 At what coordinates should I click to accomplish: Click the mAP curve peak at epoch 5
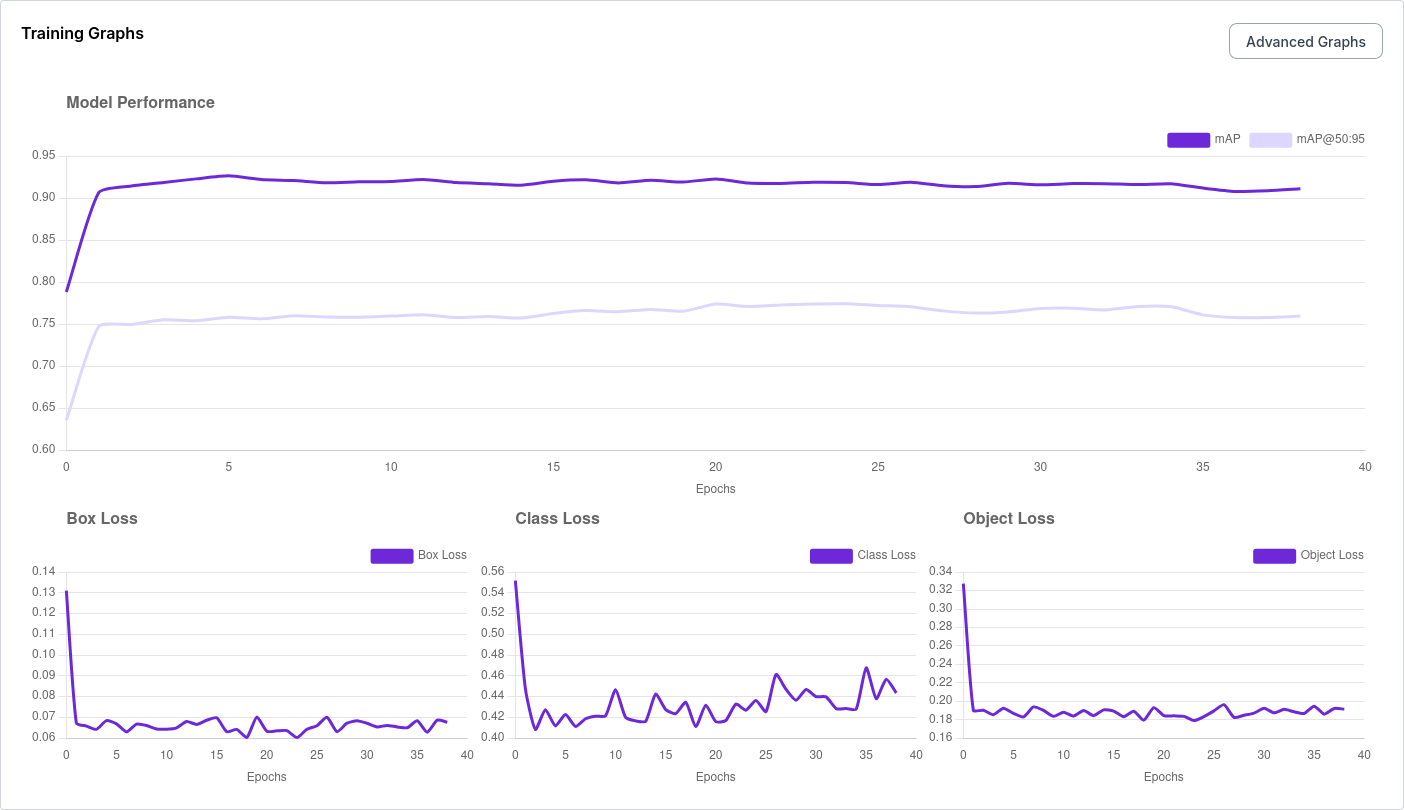[x=229, y=175]
